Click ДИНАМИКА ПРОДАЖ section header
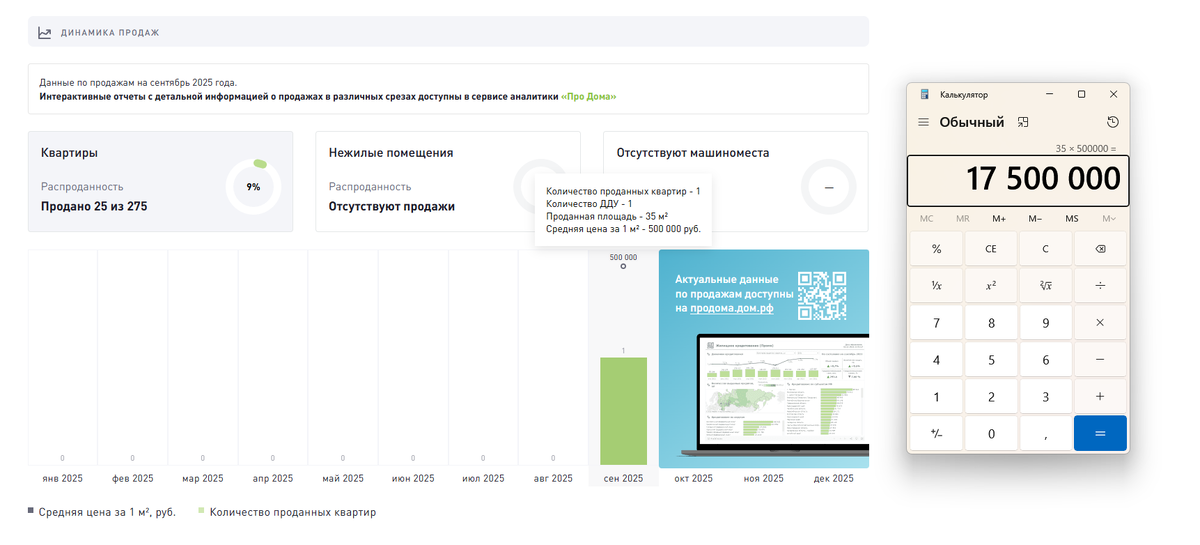 448,32
